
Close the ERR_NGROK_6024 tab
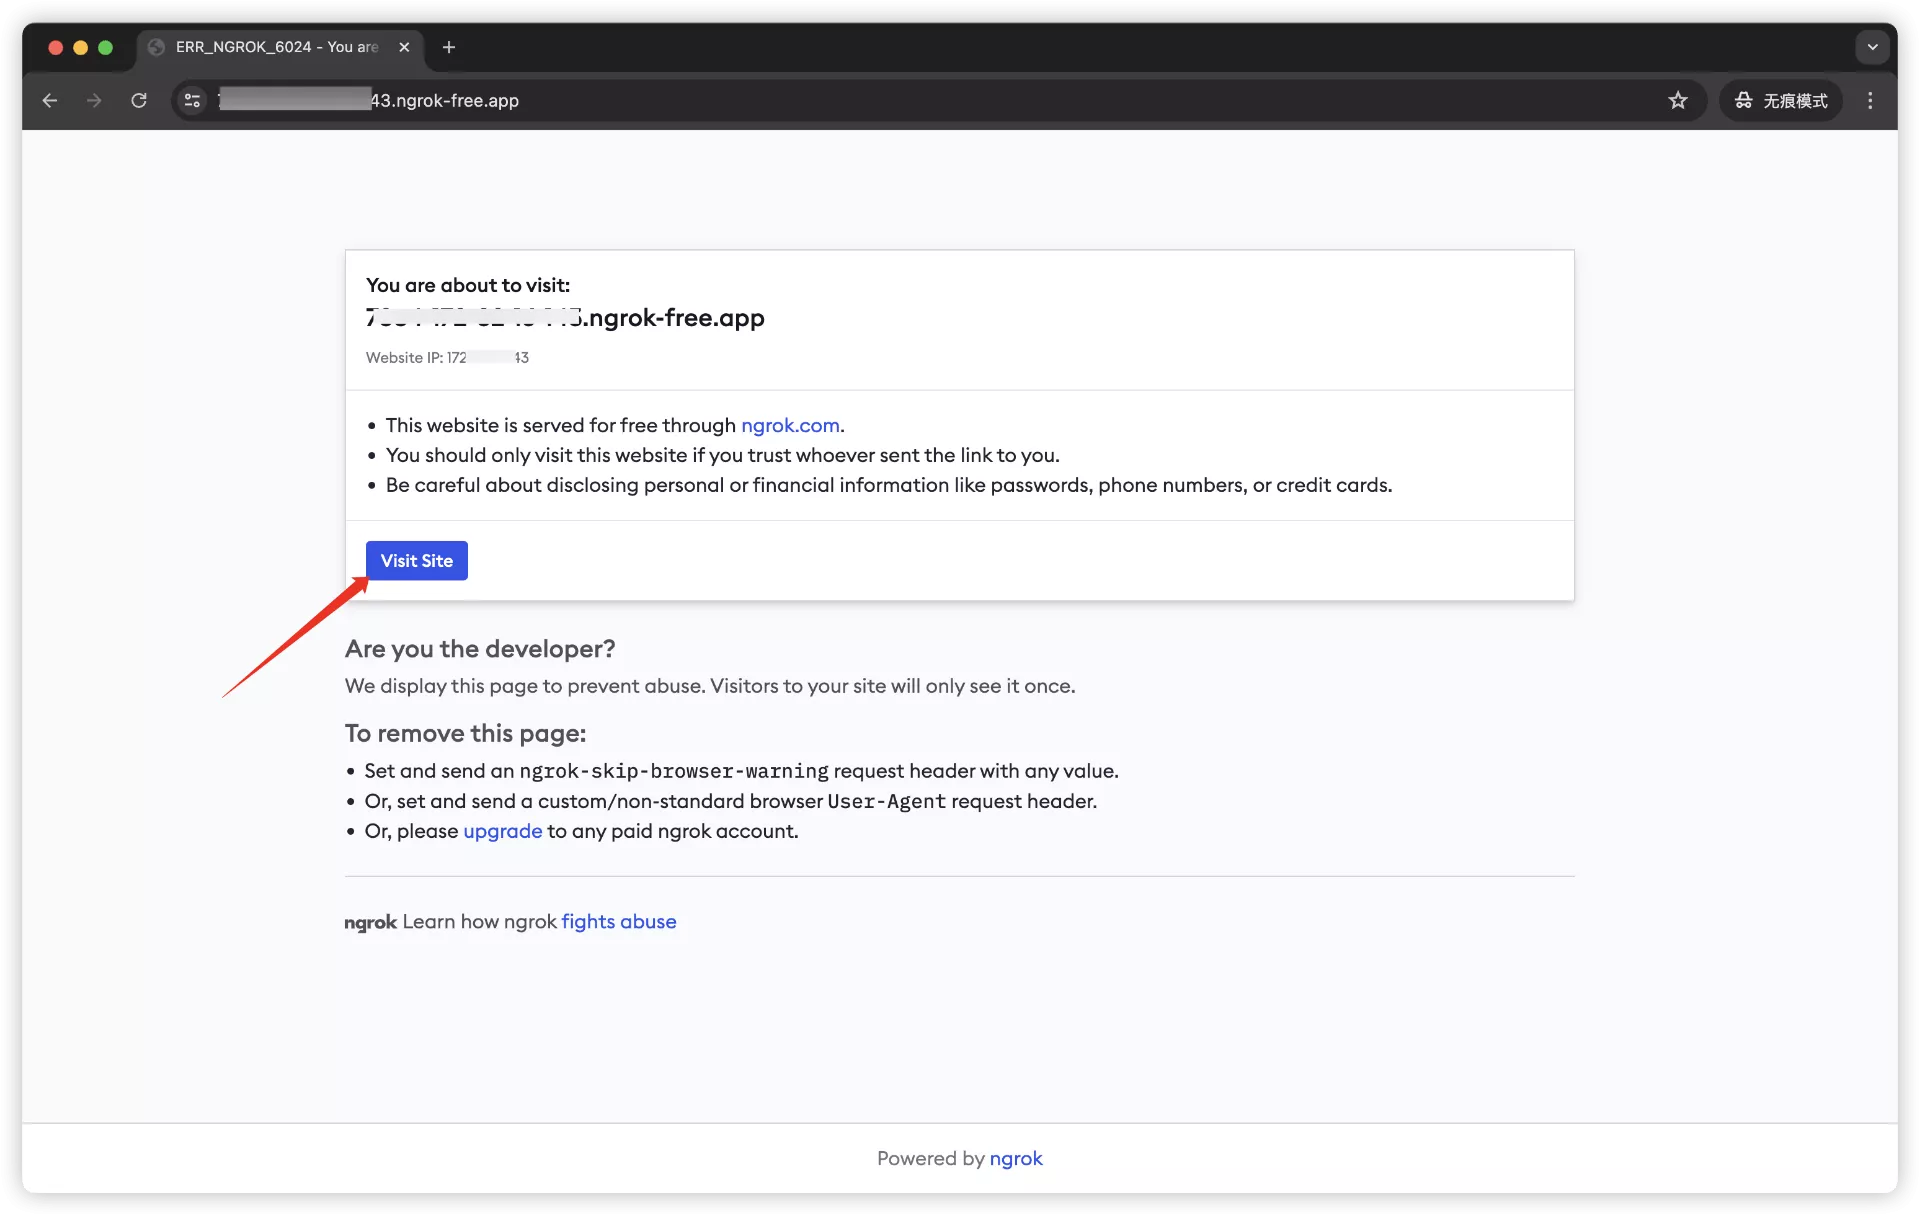pos(404,47)
